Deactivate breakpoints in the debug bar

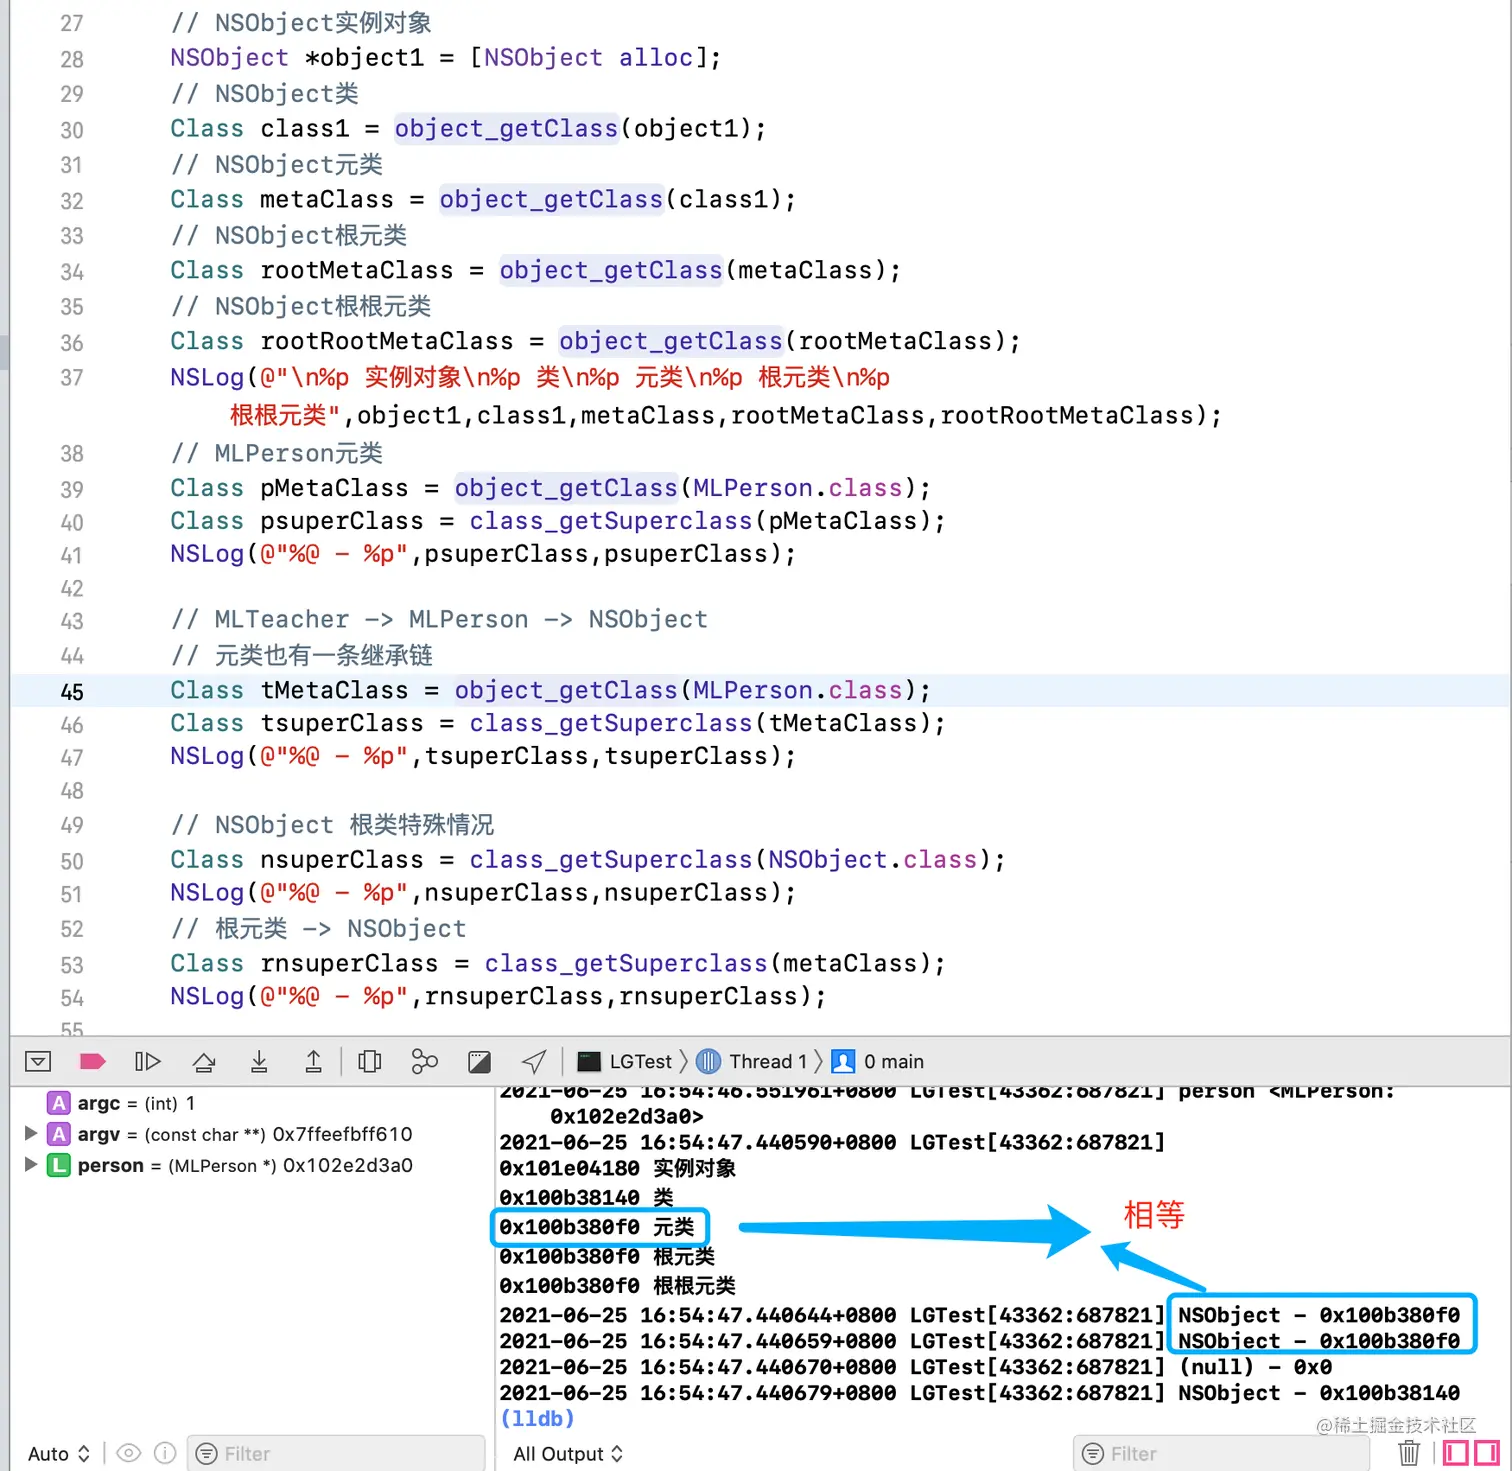(x=92, y=1061)
